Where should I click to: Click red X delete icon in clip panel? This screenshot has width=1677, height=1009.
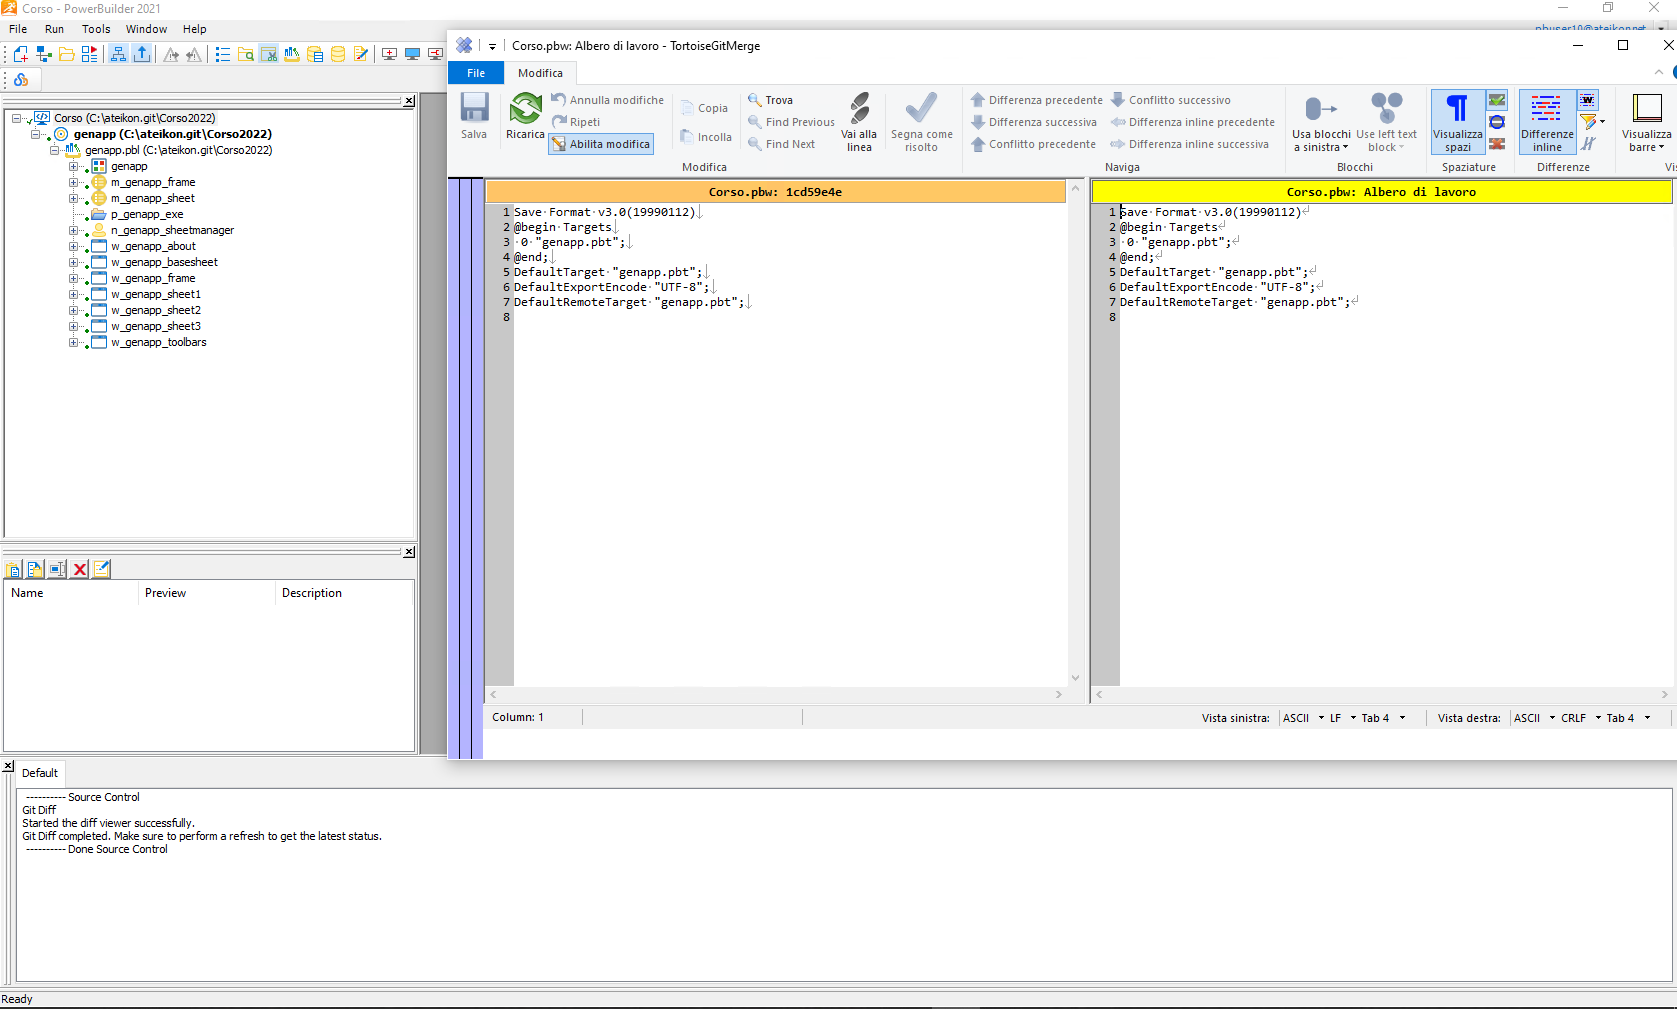coord(80,569)
